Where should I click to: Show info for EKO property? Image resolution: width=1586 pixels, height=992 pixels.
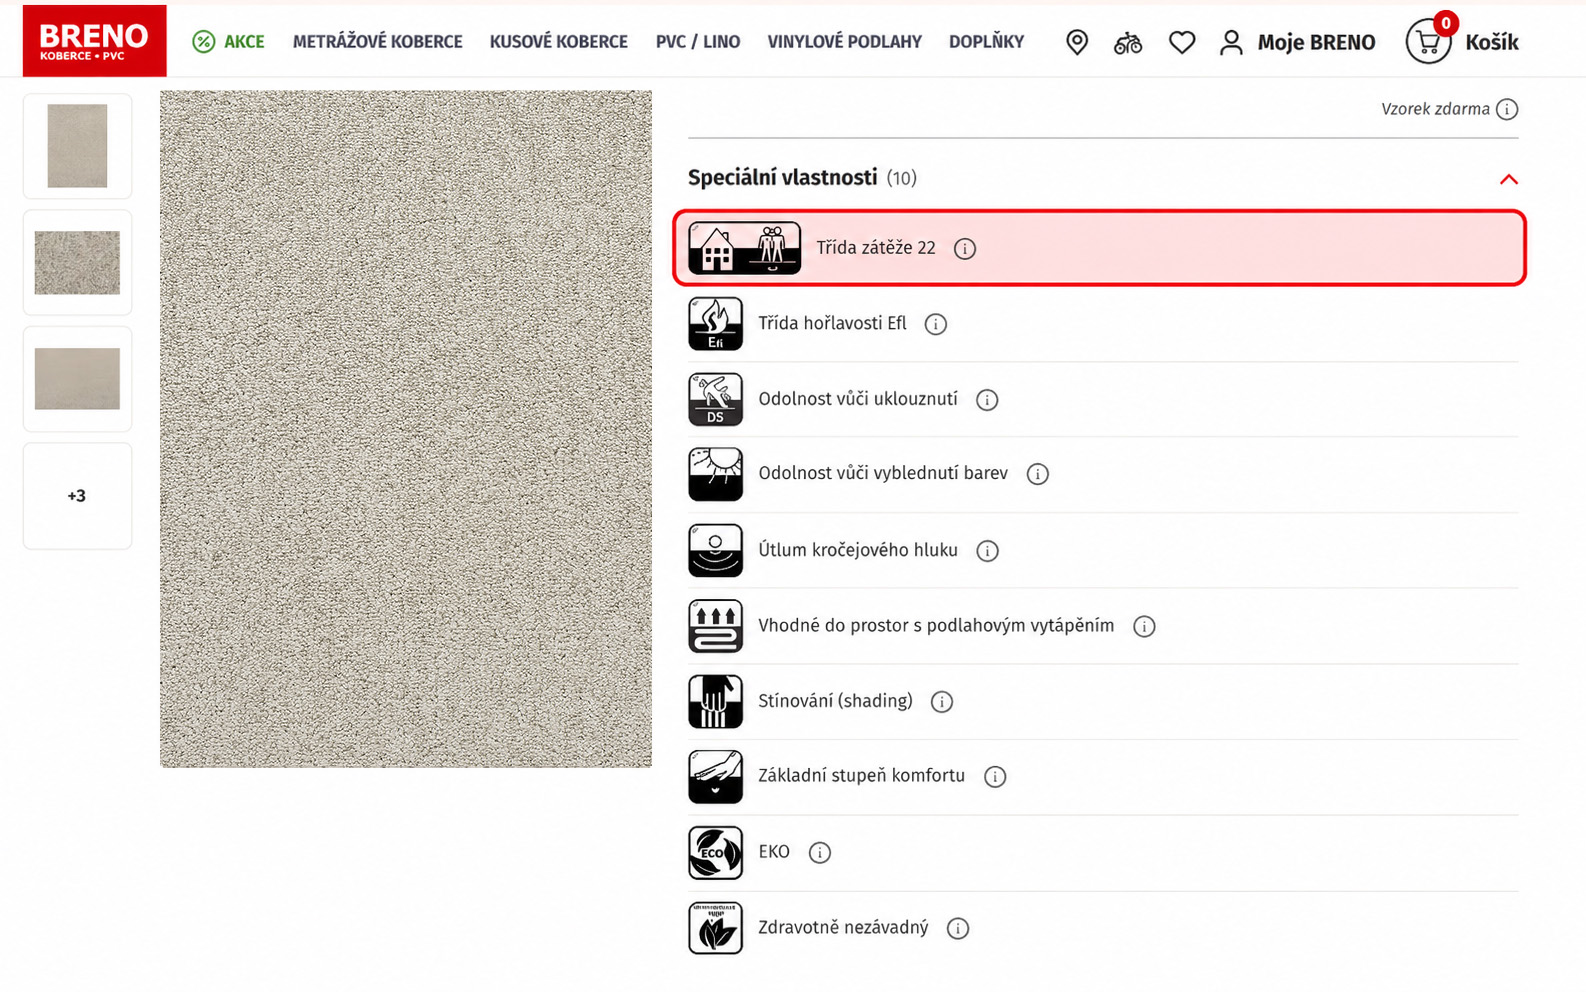pos(820,853)
